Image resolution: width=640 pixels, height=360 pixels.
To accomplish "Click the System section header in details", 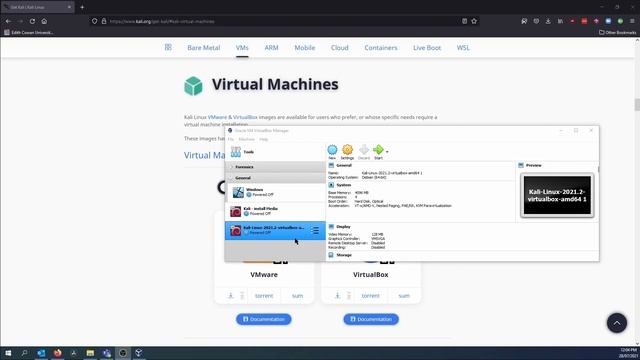I will click(344, 185).
